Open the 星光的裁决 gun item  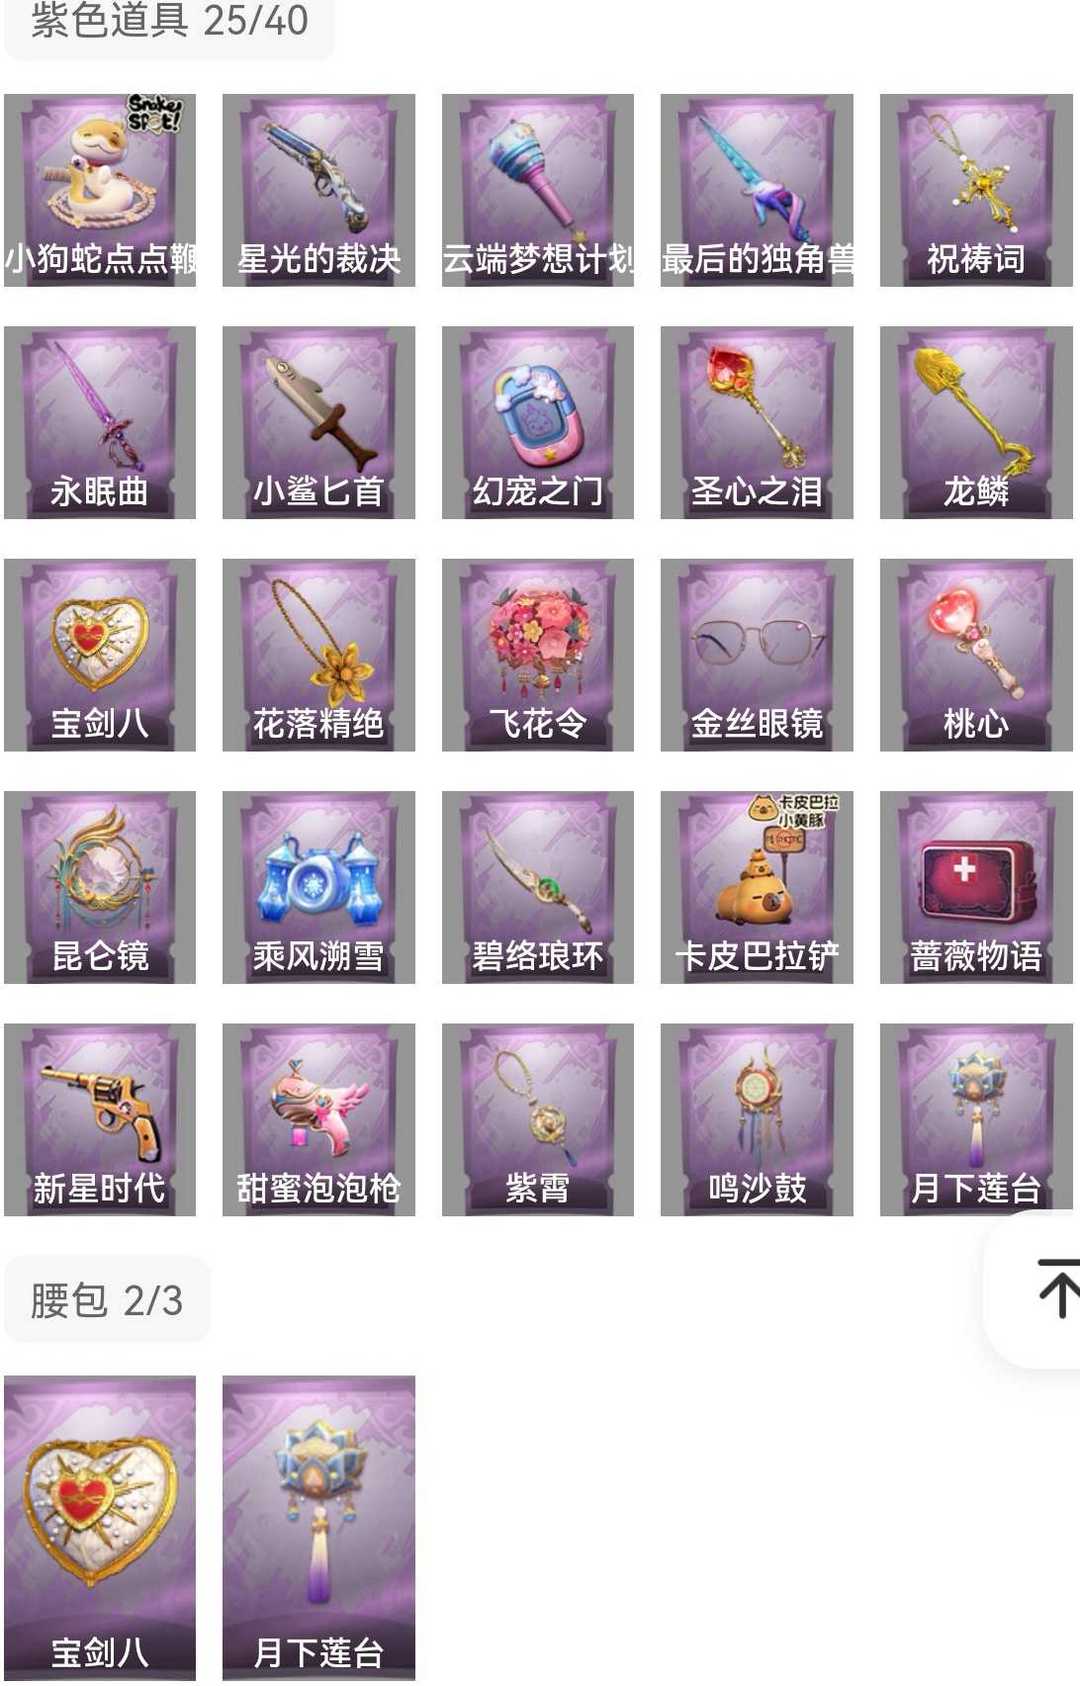click(x=319, y=190)
